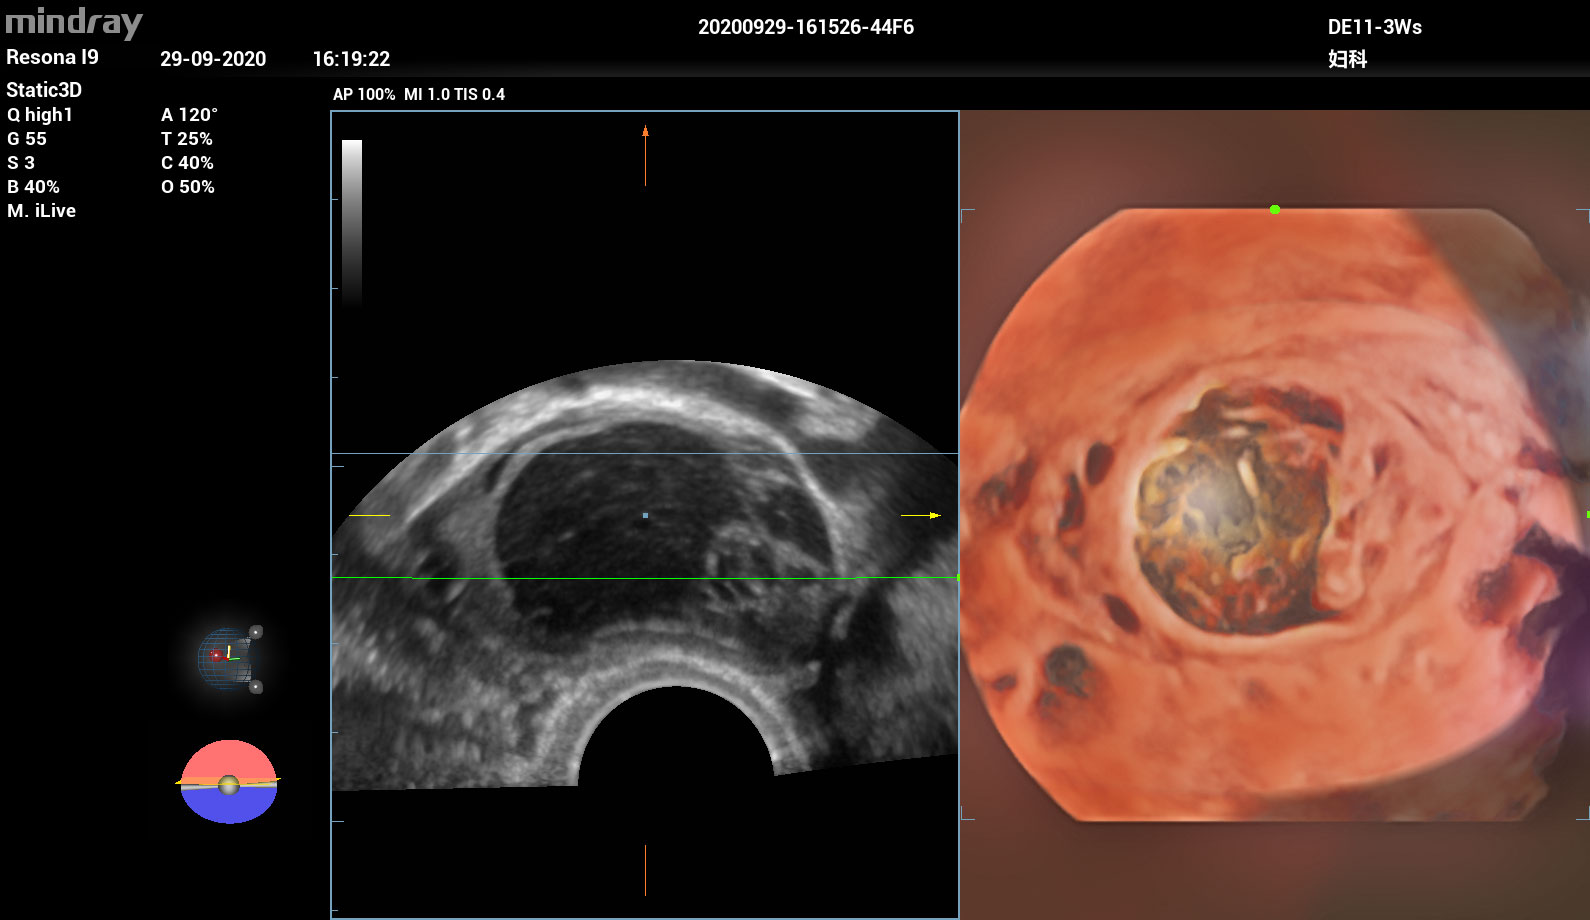This screenshot has width=1590, height=920.
Task: Select the green section line on the scan
Action: click(632, 578)
